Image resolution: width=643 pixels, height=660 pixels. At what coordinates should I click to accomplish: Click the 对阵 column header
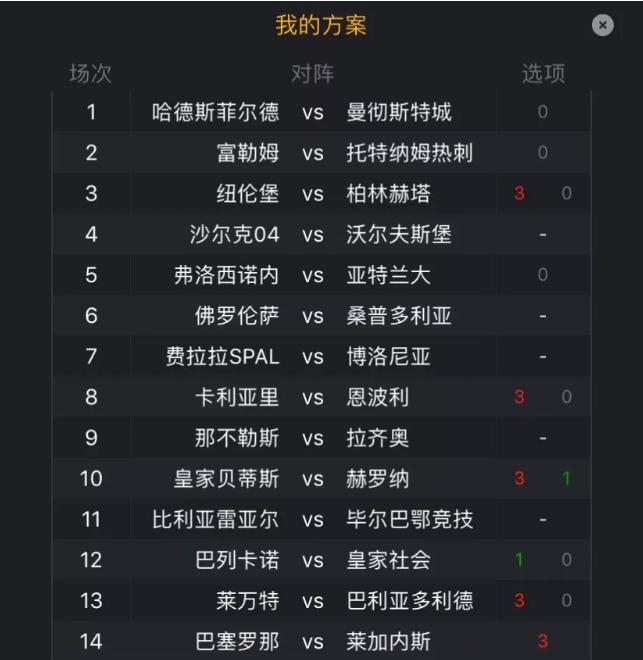point(313,74)
